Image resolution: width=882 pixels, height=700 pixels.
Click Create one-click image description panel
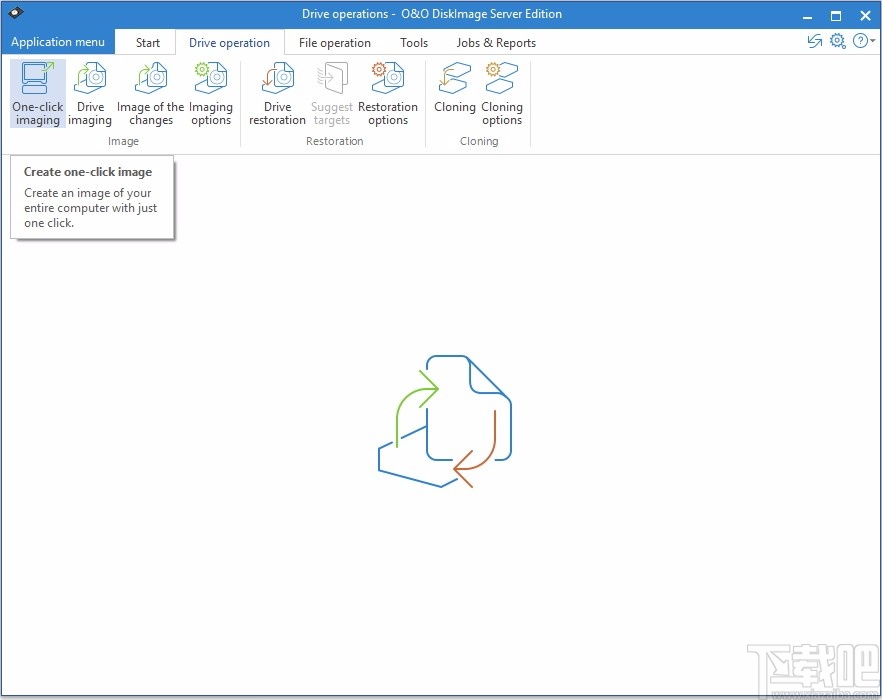(x=92, y=197)
